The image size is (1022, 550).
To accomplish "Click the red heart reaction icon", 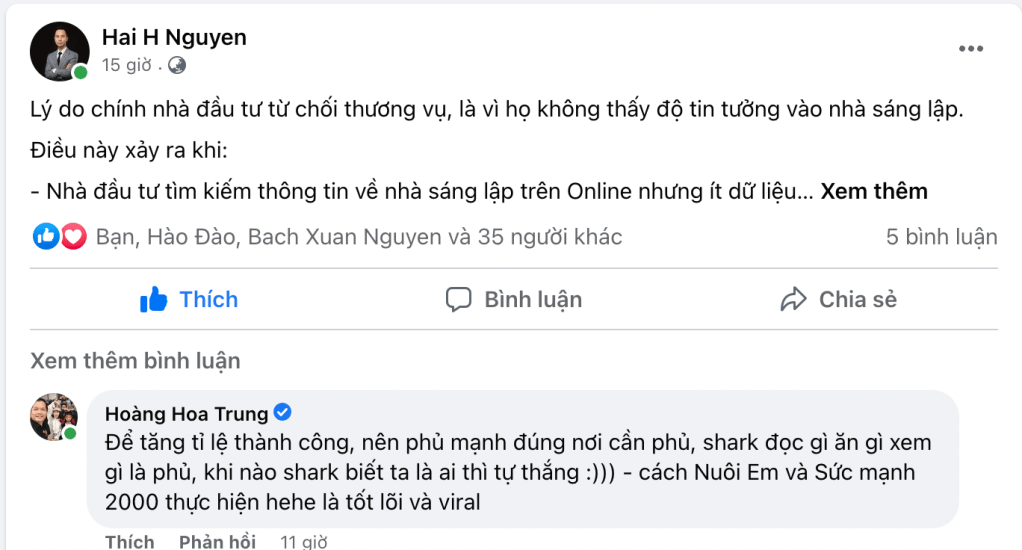I will [x=73, y=237].
